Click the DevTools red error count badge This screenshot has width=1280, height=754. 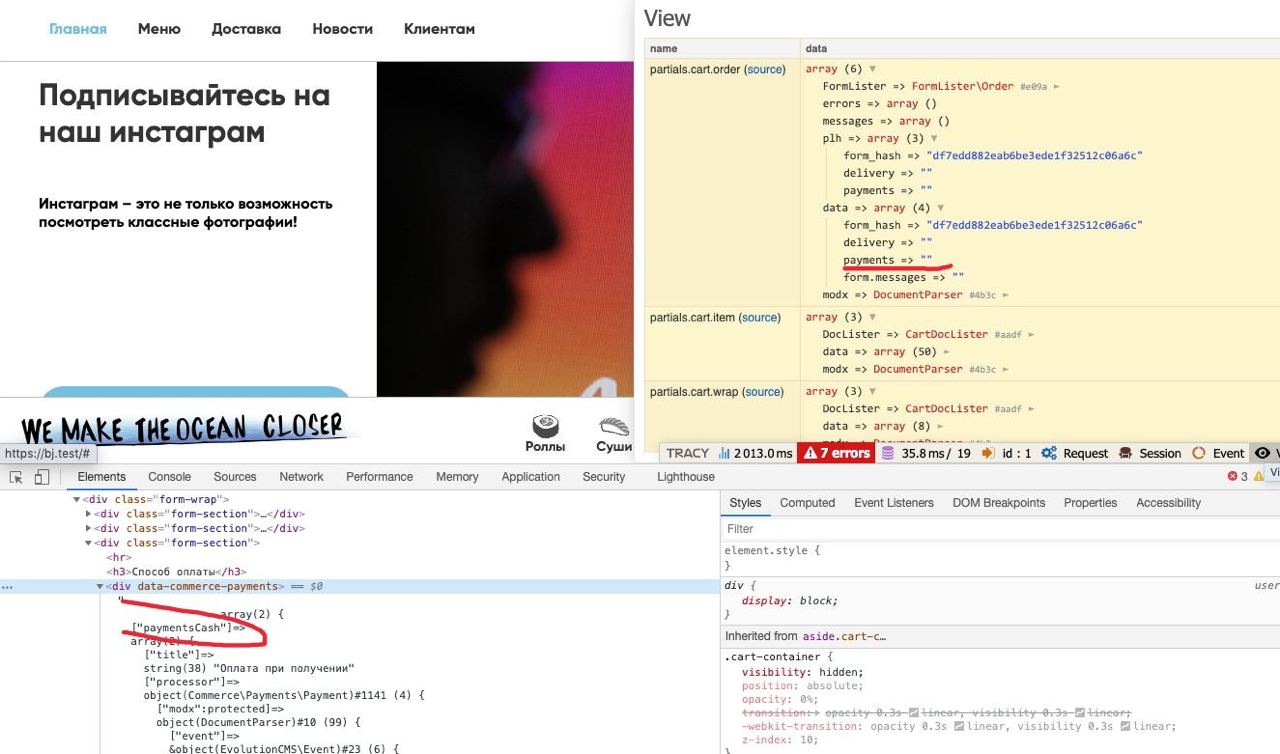tap(1237, 477)
